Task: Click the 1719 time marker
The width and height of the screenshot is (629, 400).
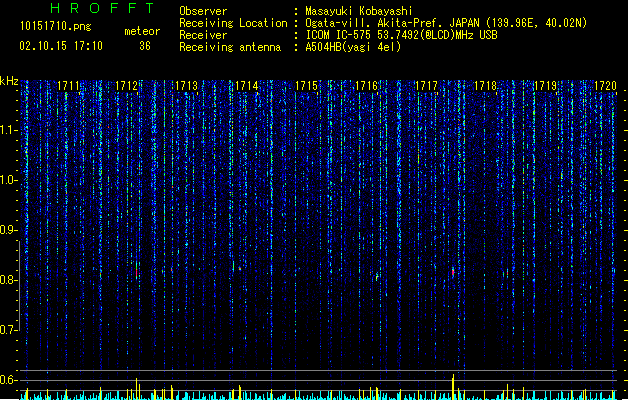Action: coord(546,86)
